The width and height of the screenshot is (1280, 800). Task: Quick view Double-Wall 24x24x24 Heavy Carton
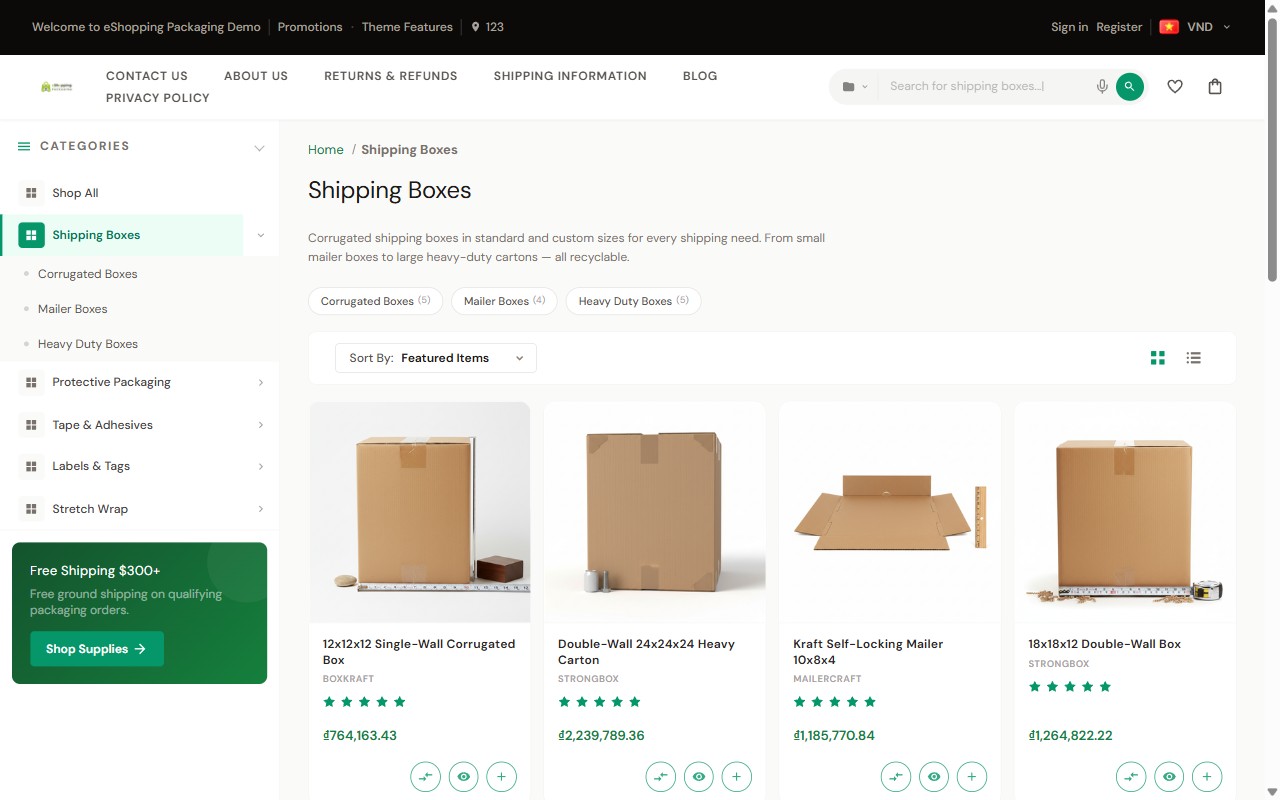698,776
